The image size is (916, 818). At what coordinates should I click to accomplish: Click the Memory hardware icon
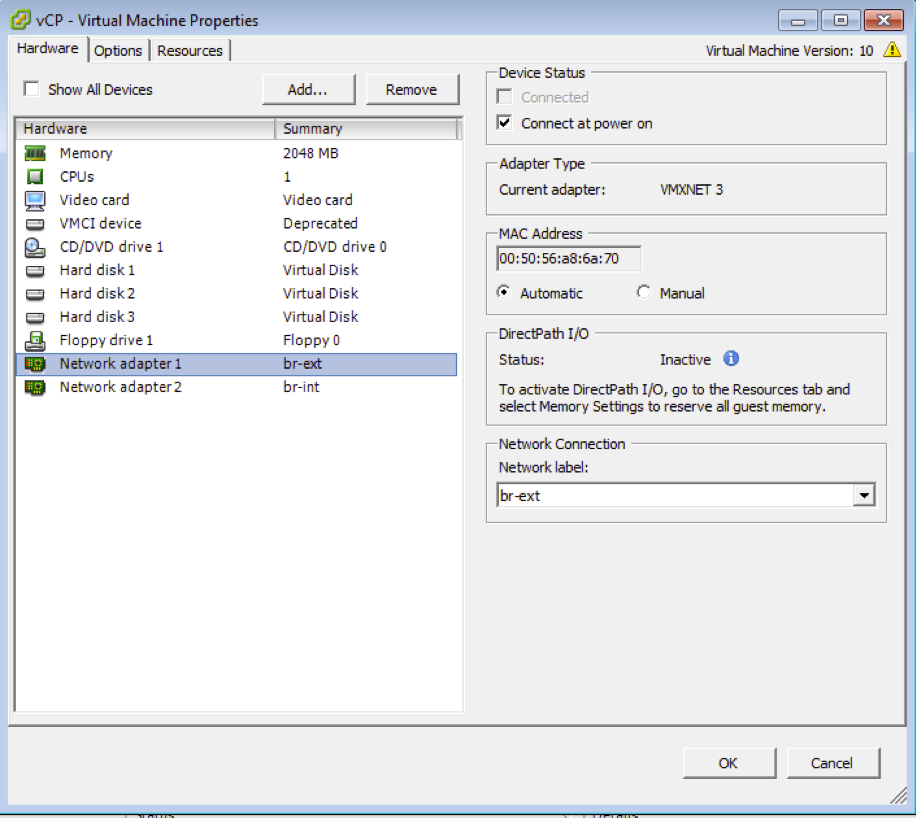pyautogui.click(x=35, y=154)
